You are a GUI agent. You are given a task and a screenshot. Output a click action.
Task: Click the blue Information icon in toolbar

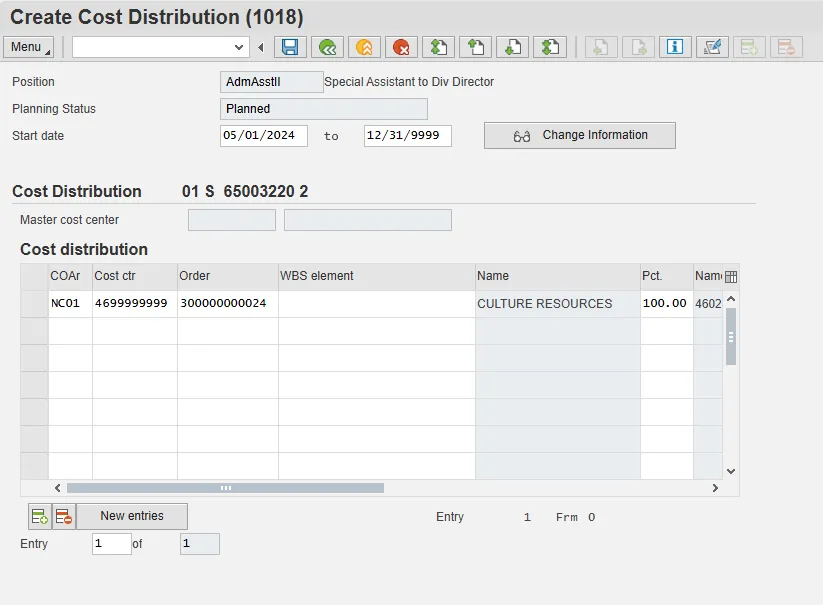(x=675, y=47)
